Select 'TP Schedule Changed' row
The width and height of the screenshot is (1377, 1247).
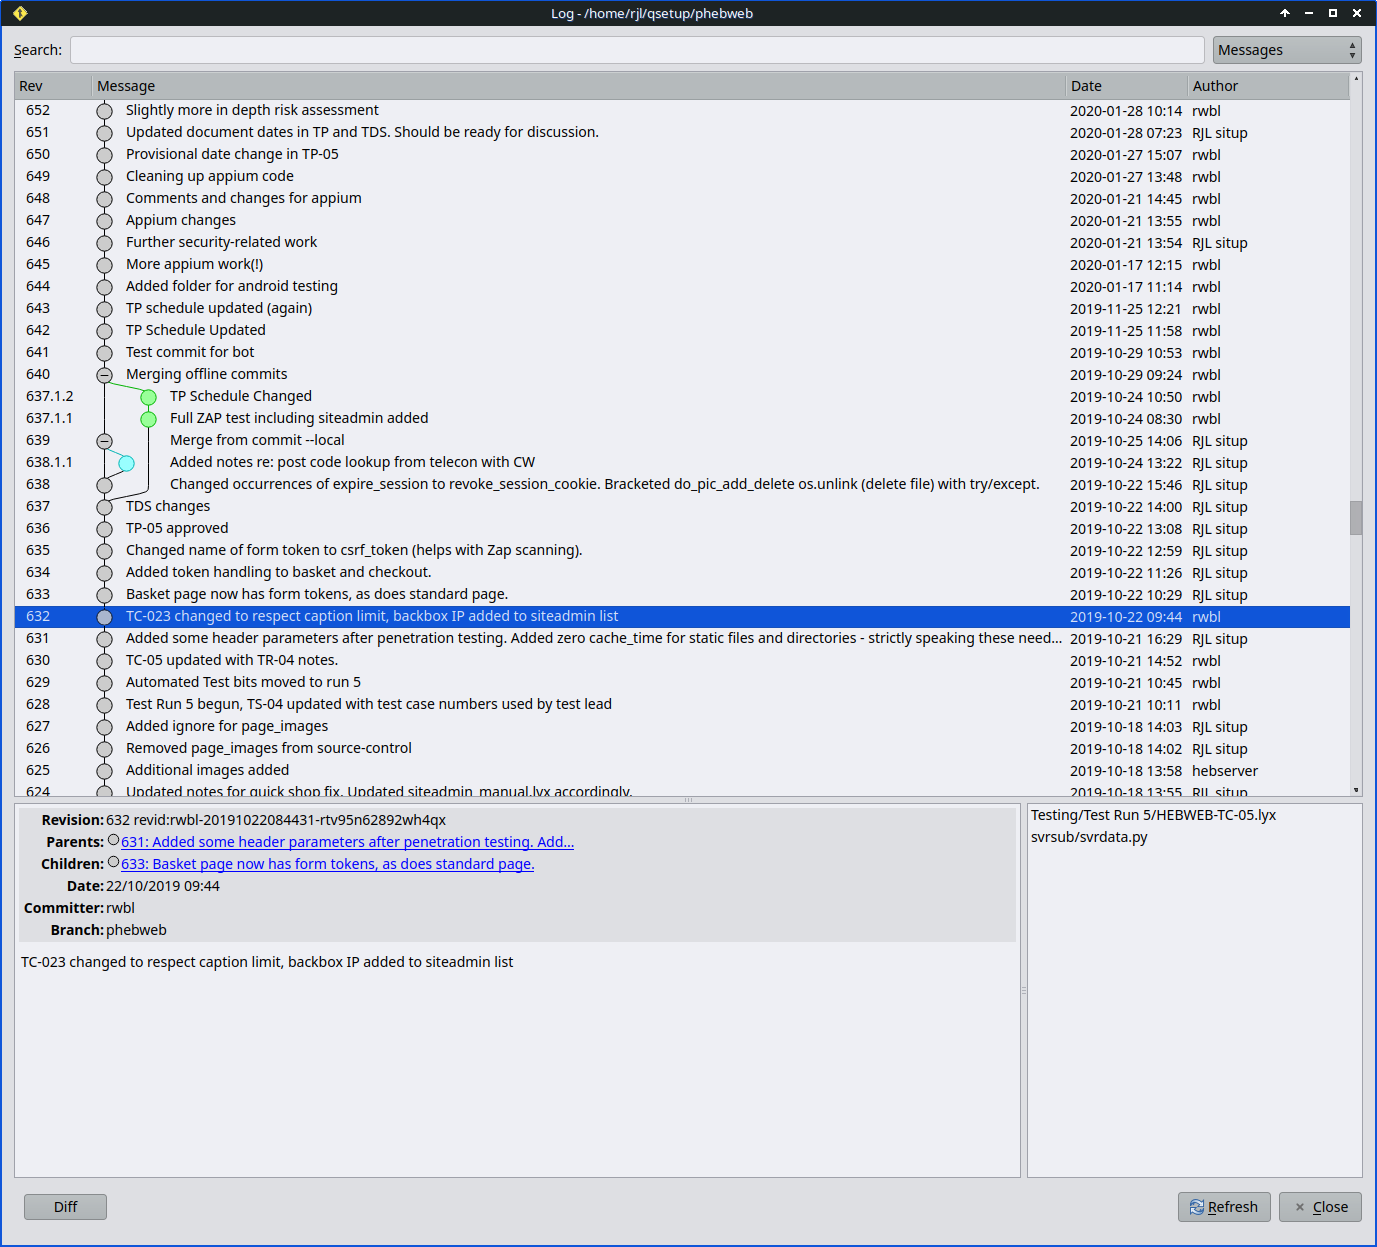tap(682, 396)
